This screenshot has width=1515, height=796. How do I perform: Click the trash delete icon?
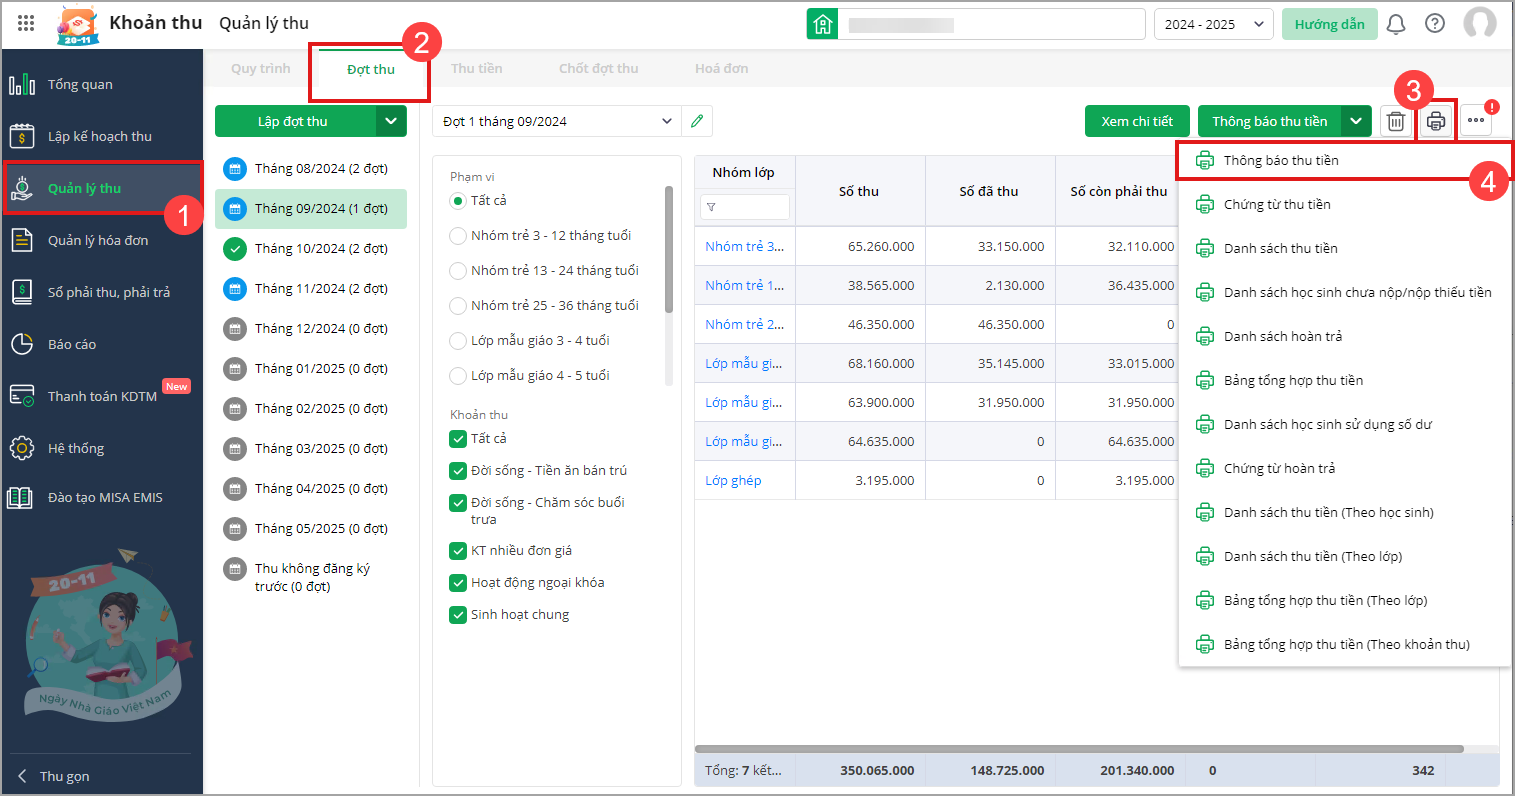tap(1395, 122)
